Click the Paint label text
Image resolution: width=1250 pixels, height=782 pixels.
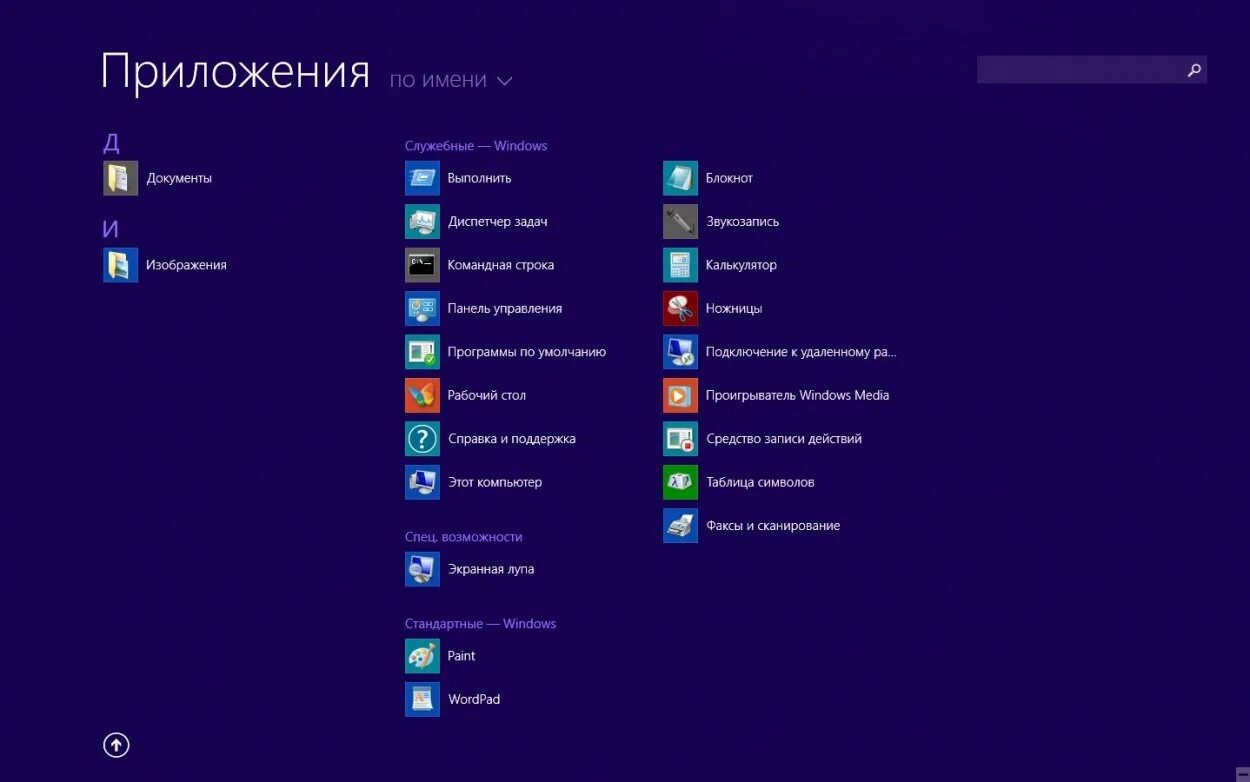pyautogui.click(x=462, y=656)
